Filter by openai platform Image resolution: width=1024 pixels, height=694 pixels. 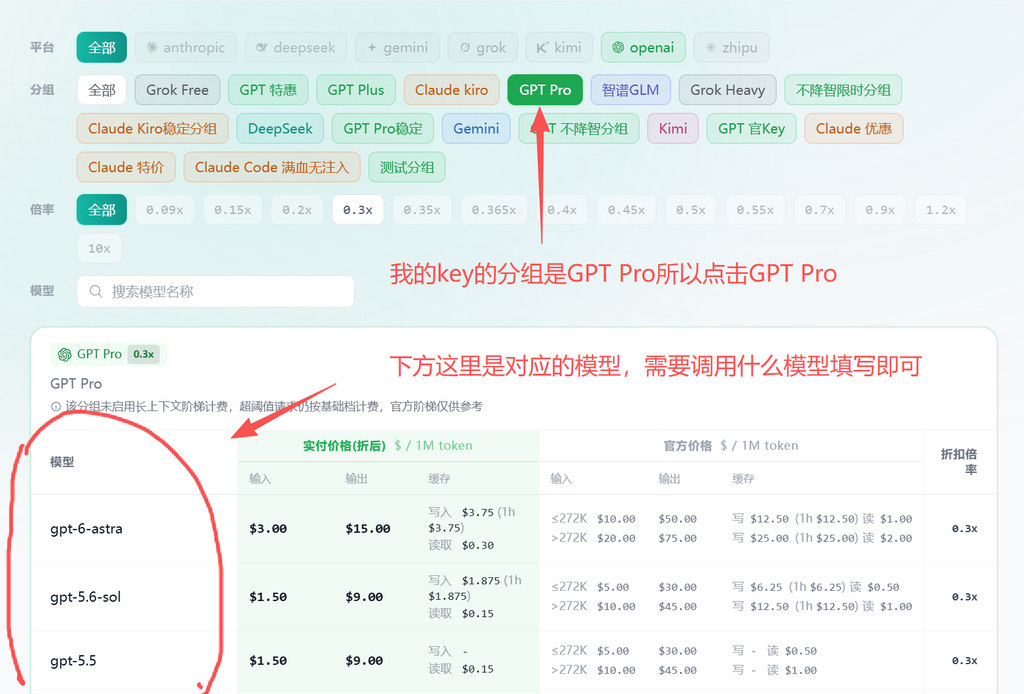point(643,48)
